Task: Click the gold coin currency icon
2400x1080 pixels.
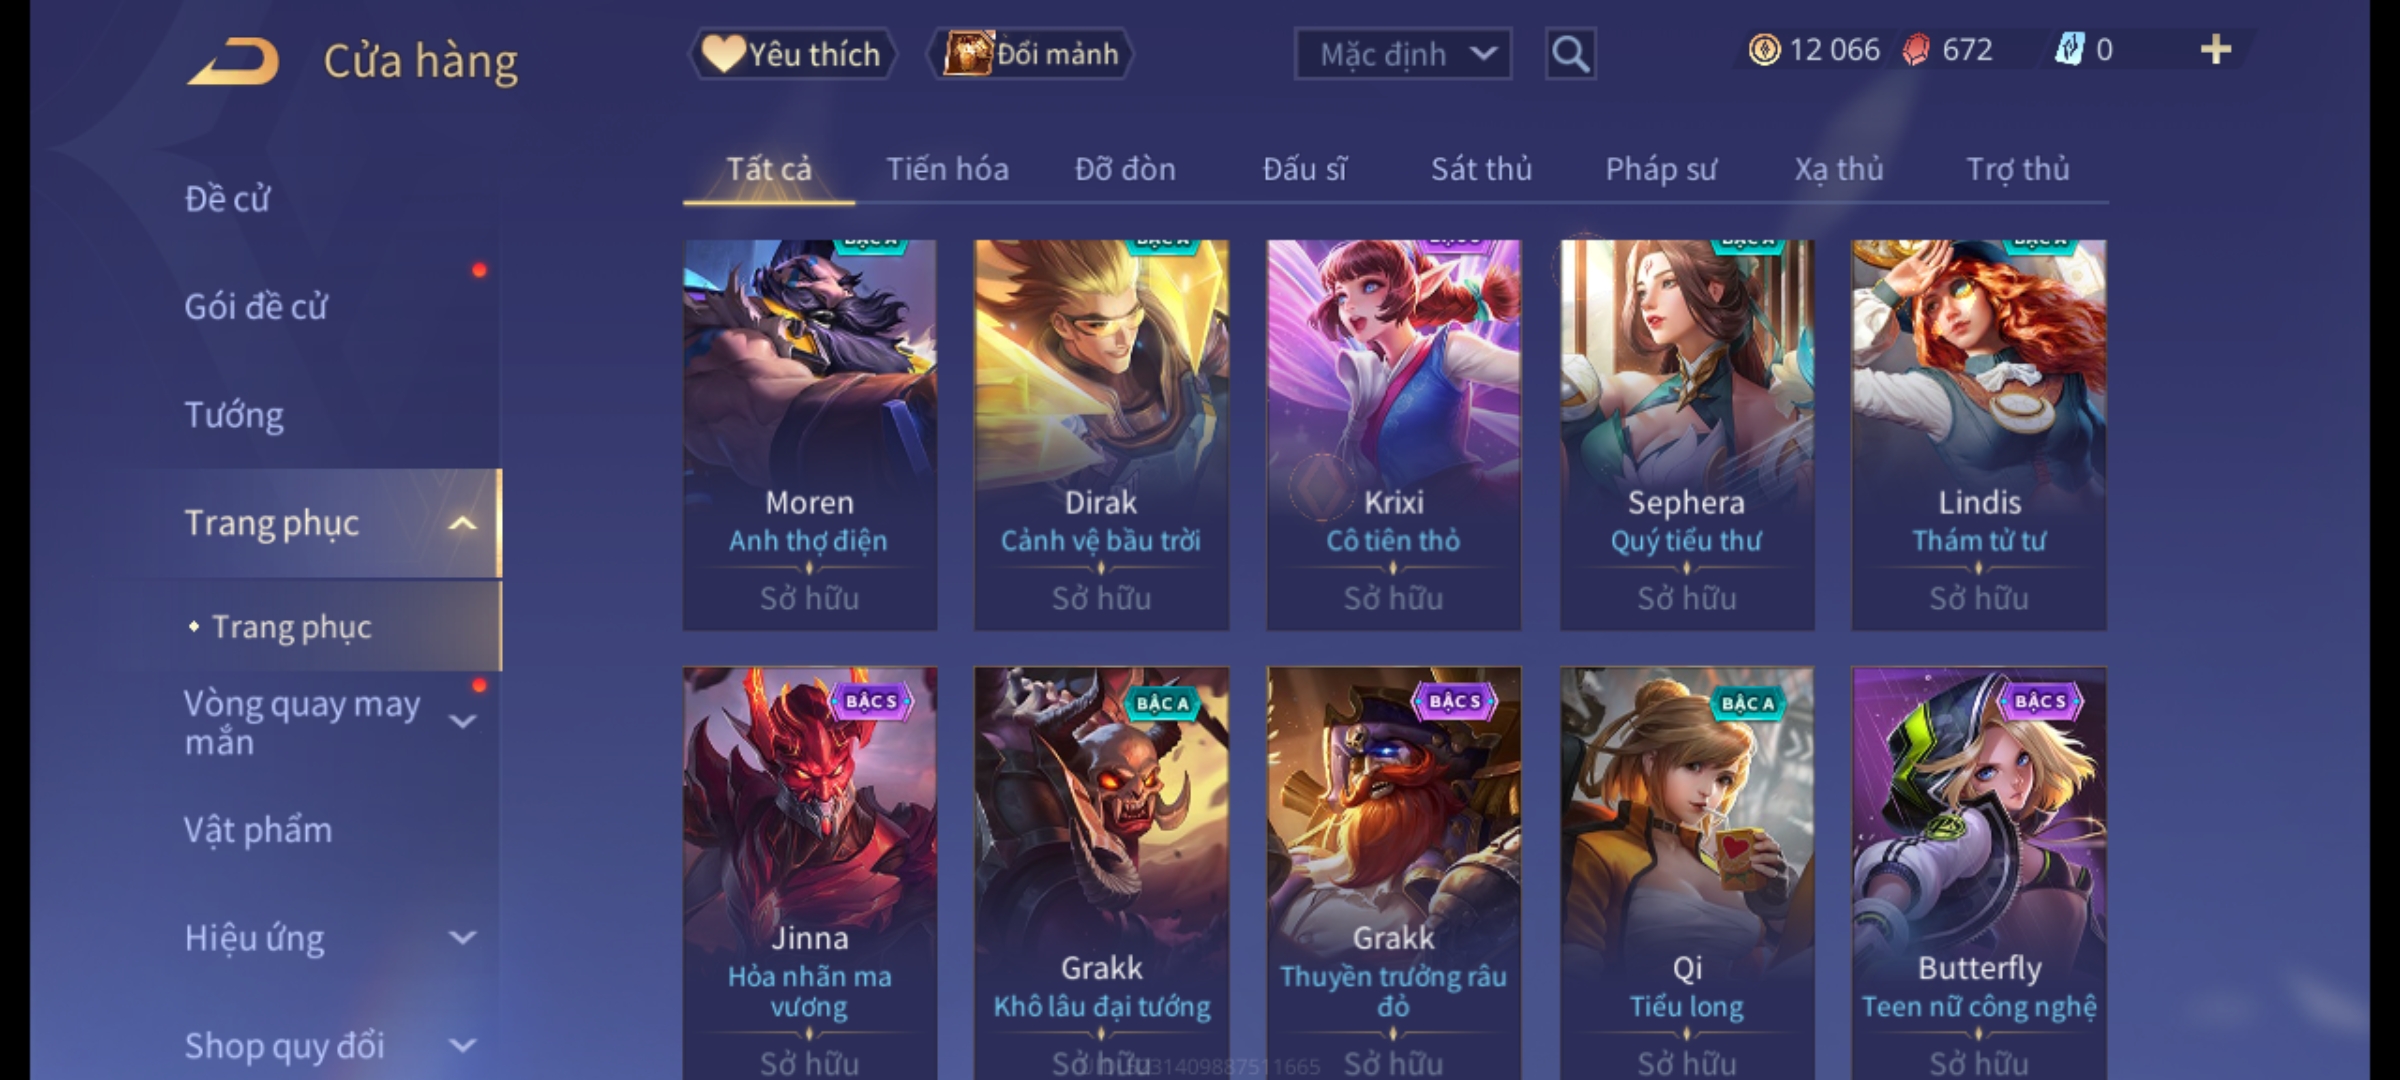Action: coord(1764,50)
